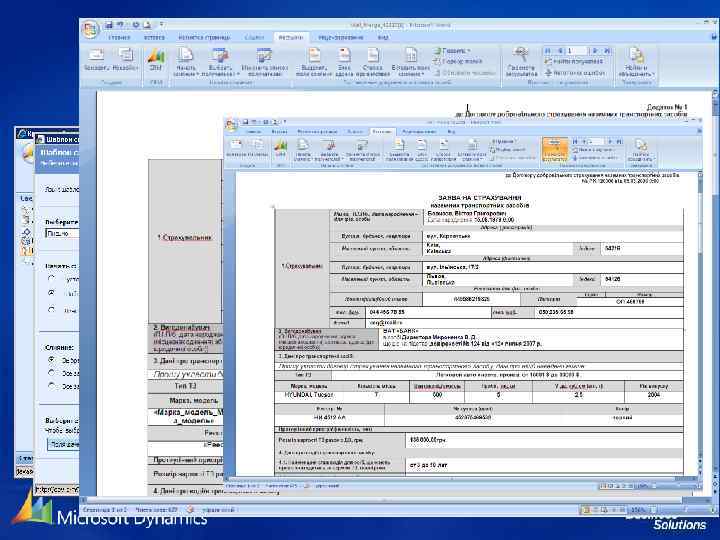Click Save icon in back Word quick access
Image resolution: width=720 pixels, height=540 pixels.
pyautogui.click(x=109, y=25)
